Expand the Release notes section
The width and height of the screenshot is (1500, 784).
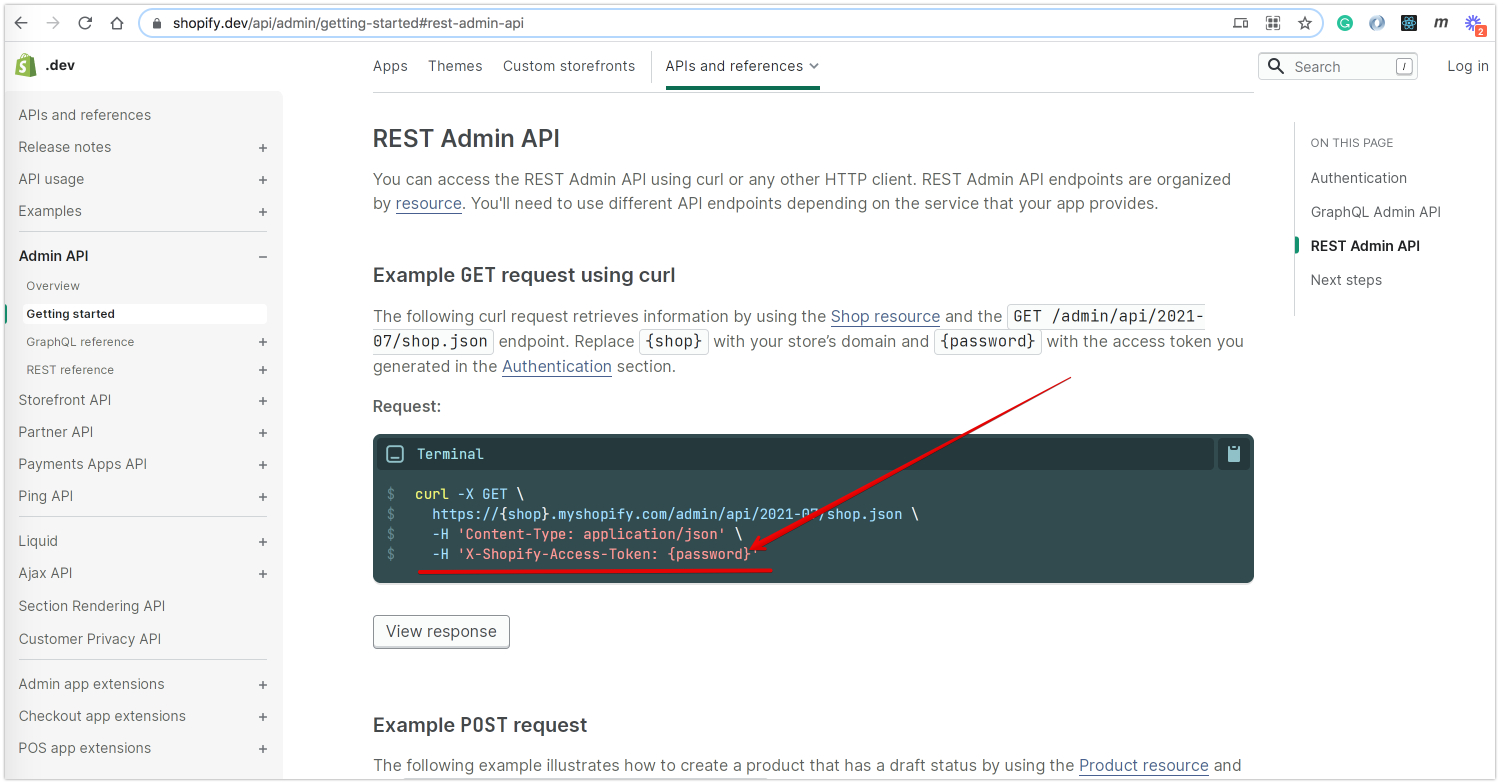[263, 148]
